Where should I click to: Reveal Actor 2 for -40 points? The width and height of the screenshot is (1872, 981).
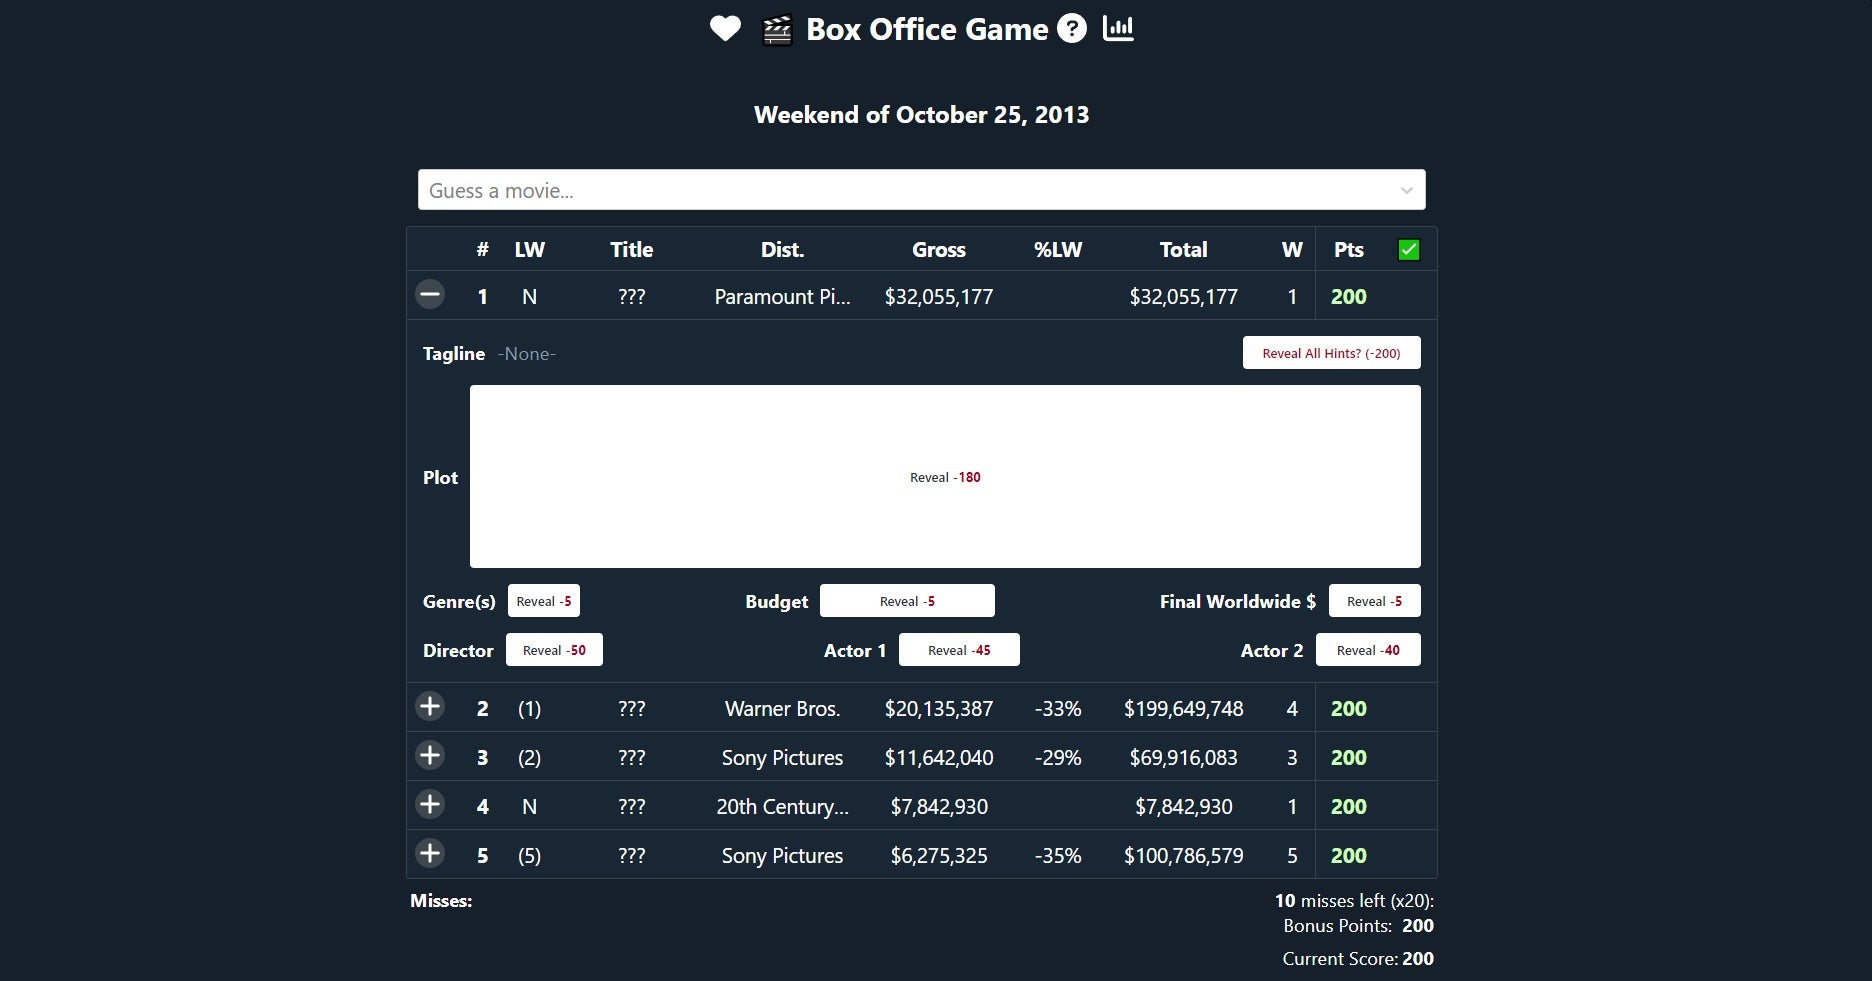pyautogui.click(x=1368, y=649)
